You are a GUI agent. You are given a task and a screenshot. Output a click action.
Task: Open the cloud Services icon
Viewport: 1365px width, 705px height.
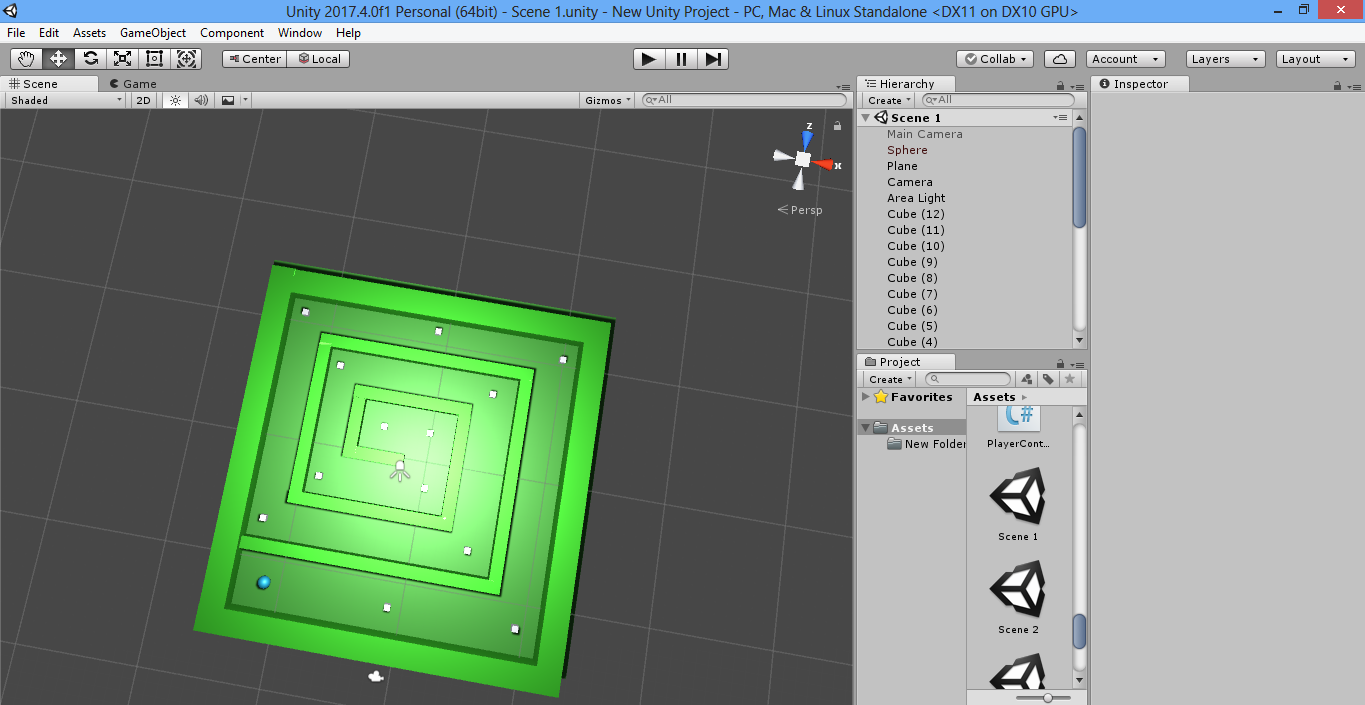(x=1060, y=59)
